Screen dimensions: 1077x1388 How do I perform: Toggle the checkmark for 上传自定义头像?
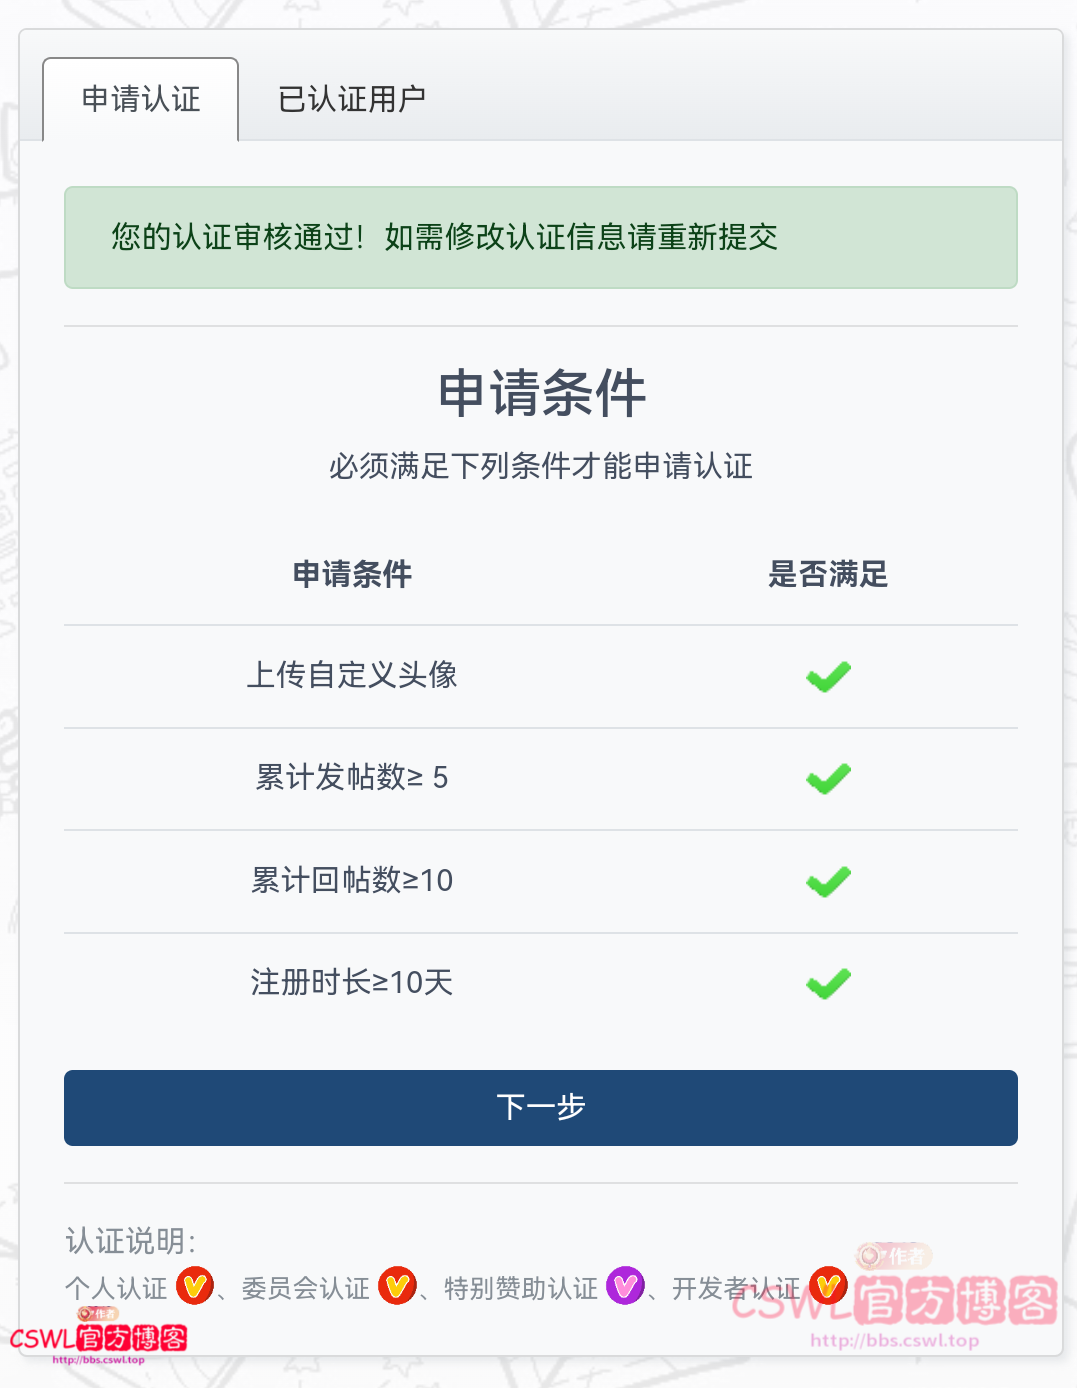coord(828,676)
